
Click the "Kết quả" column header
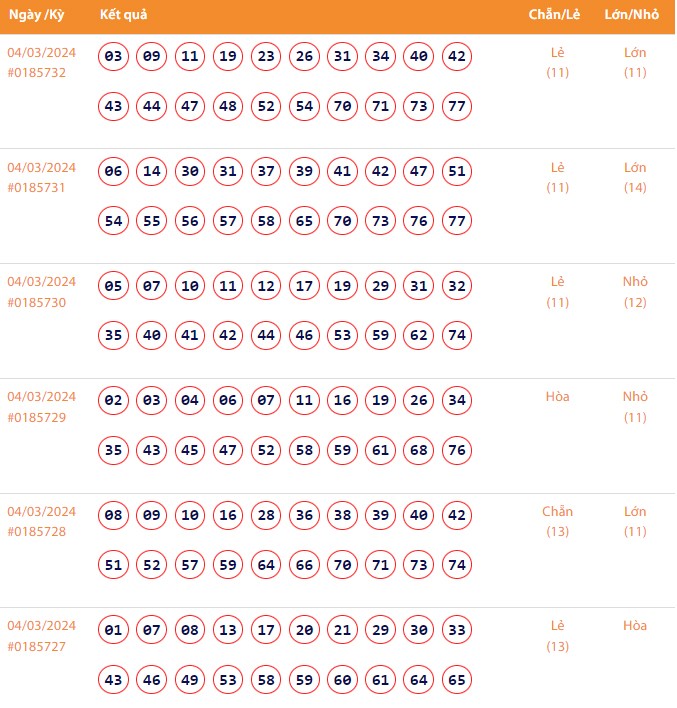coord(124,16)
